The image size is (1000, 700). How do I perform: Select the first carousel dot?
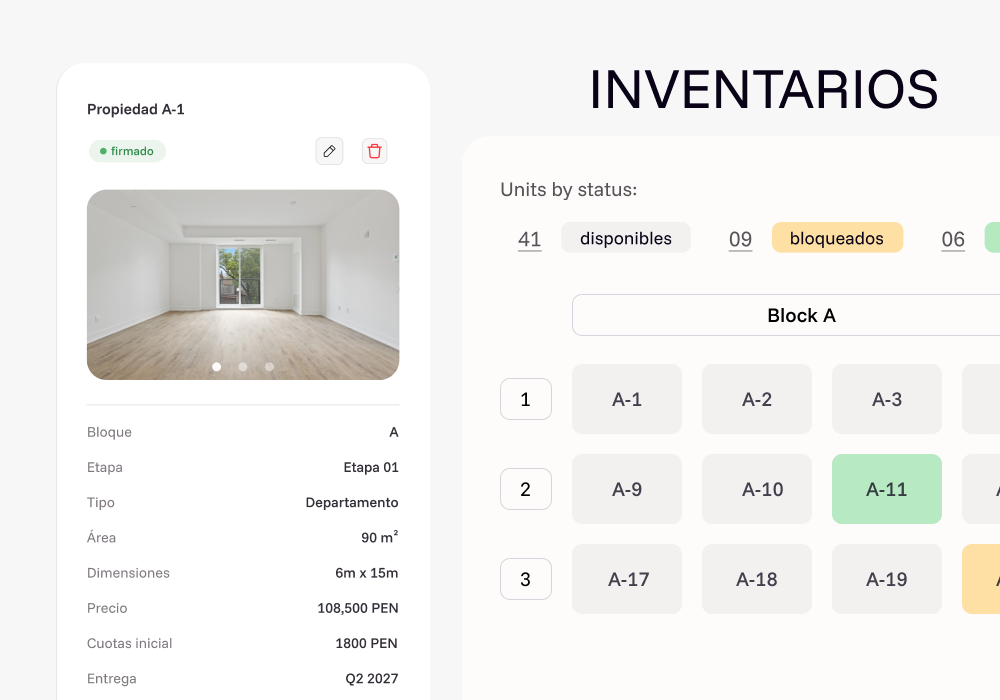[217, 367]
